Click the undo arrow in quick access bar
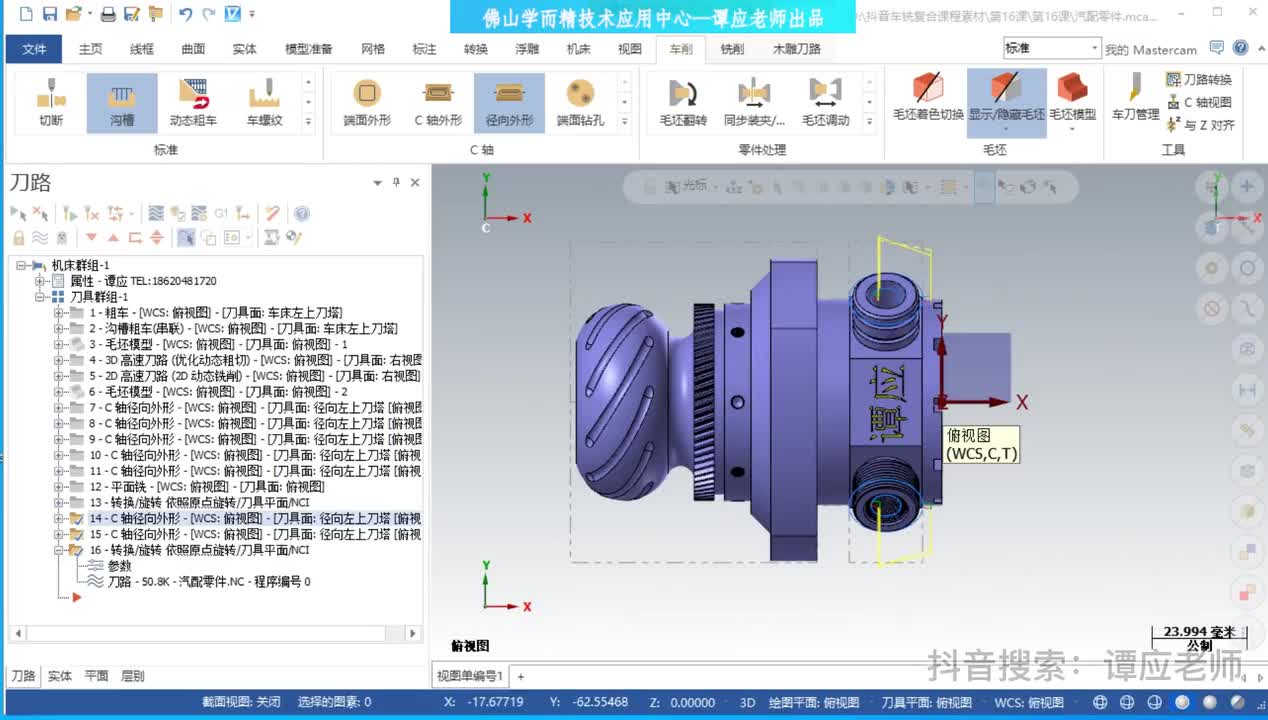The image size is (1268, 720). click(185, 14)
